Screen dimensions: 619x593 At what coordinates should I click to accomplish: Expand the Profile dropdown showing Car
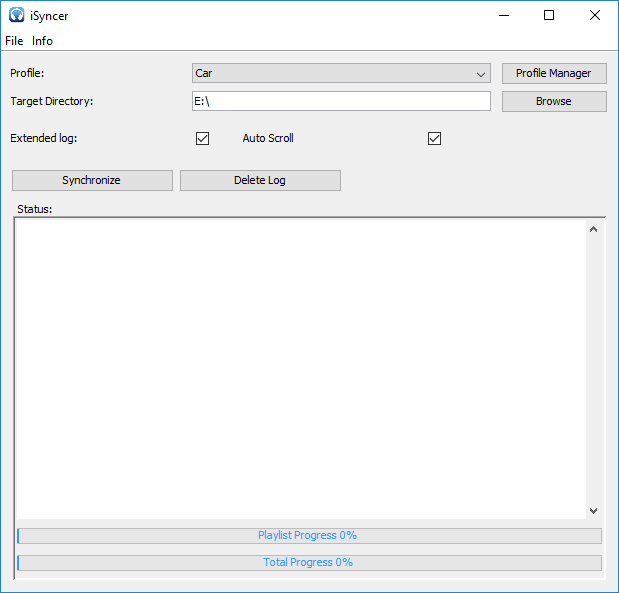341,73
